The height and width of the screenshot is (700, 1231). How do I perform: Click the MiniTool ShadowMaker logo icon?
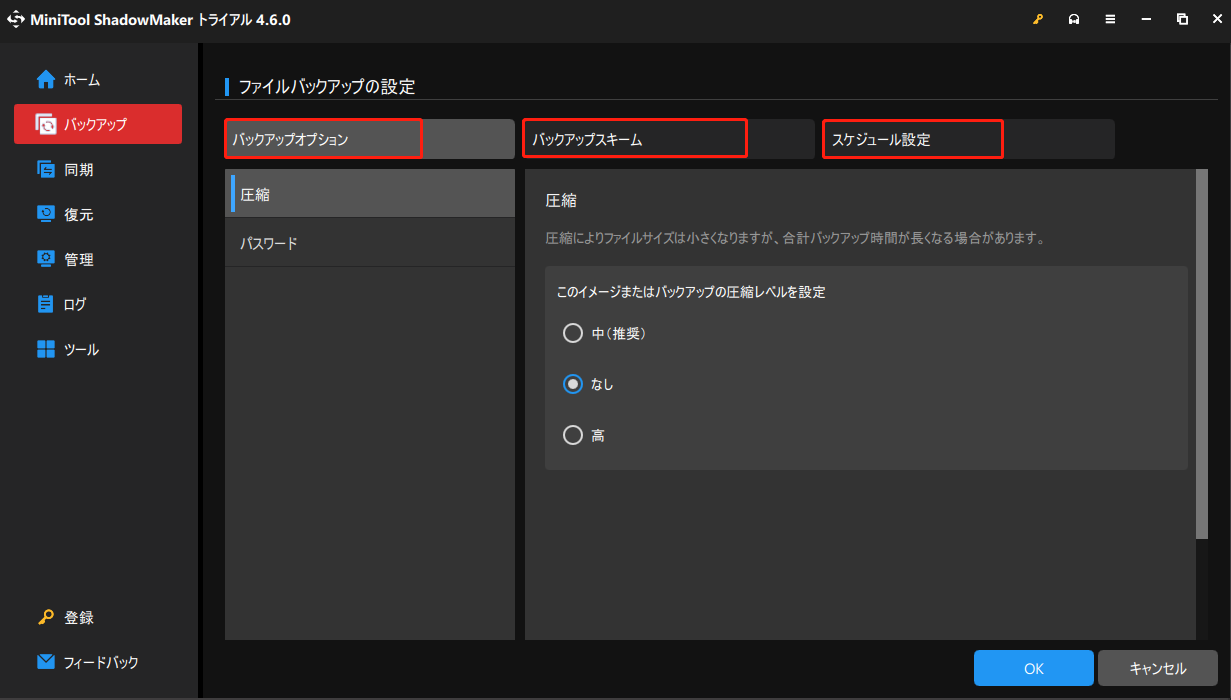pyautogui.click(x=17, y=19)
